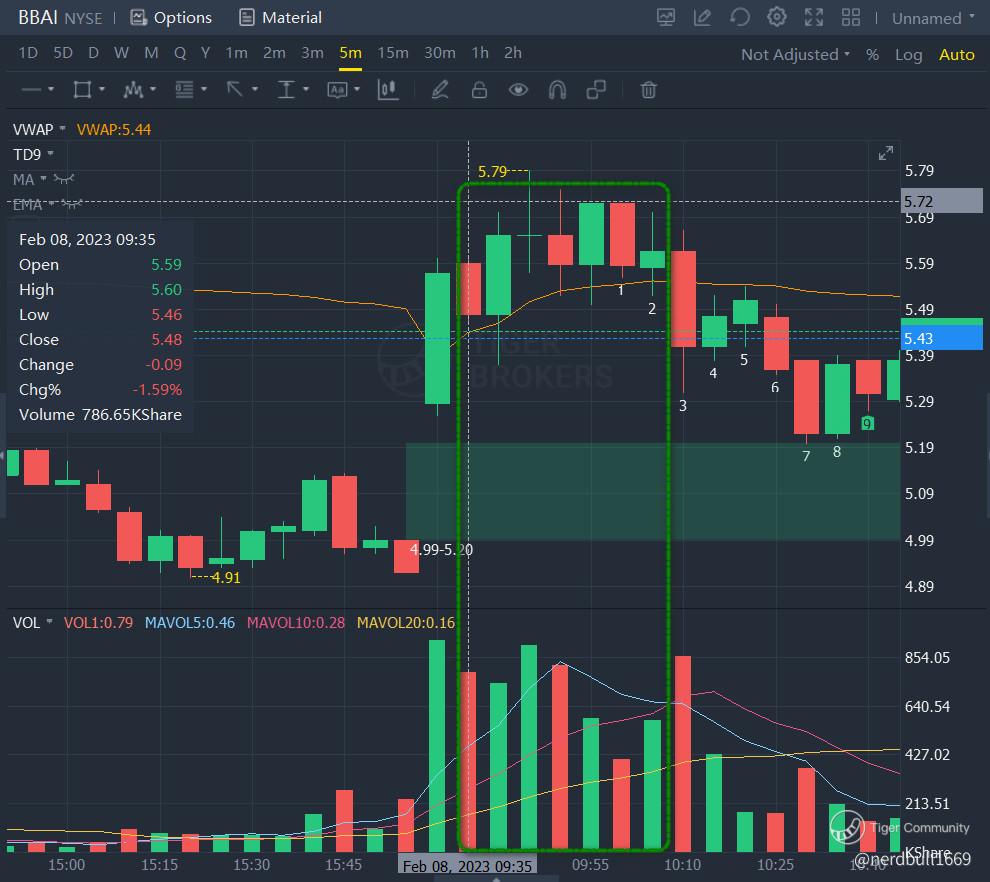Toggle the drawings visibility eye icon
Image resolution: width=990 pixels, height=882 pixels.
[x=518, y=90]
